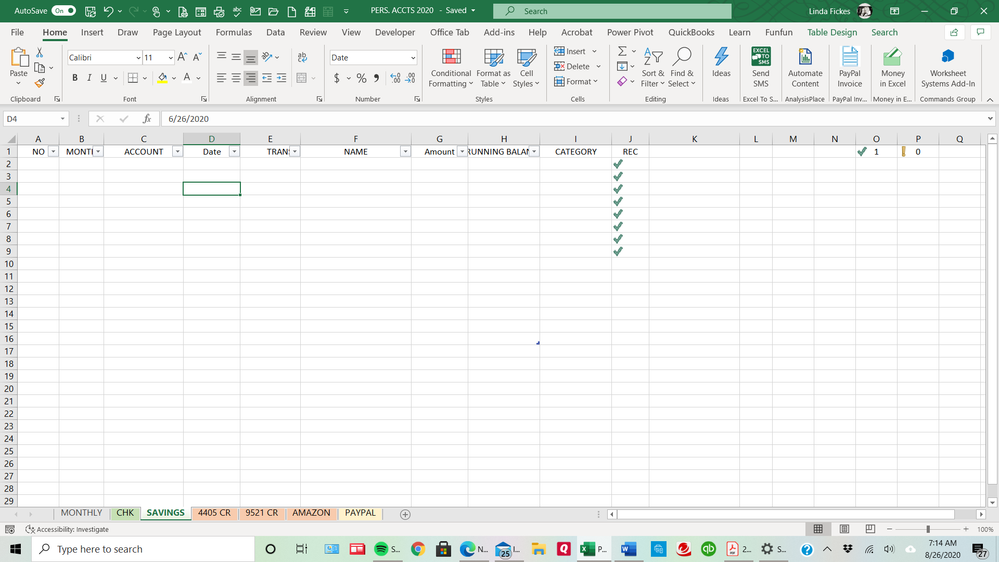Open the Page Layout ribbon tab
This screenshot has height=562, width=999.
coord(176,32)
